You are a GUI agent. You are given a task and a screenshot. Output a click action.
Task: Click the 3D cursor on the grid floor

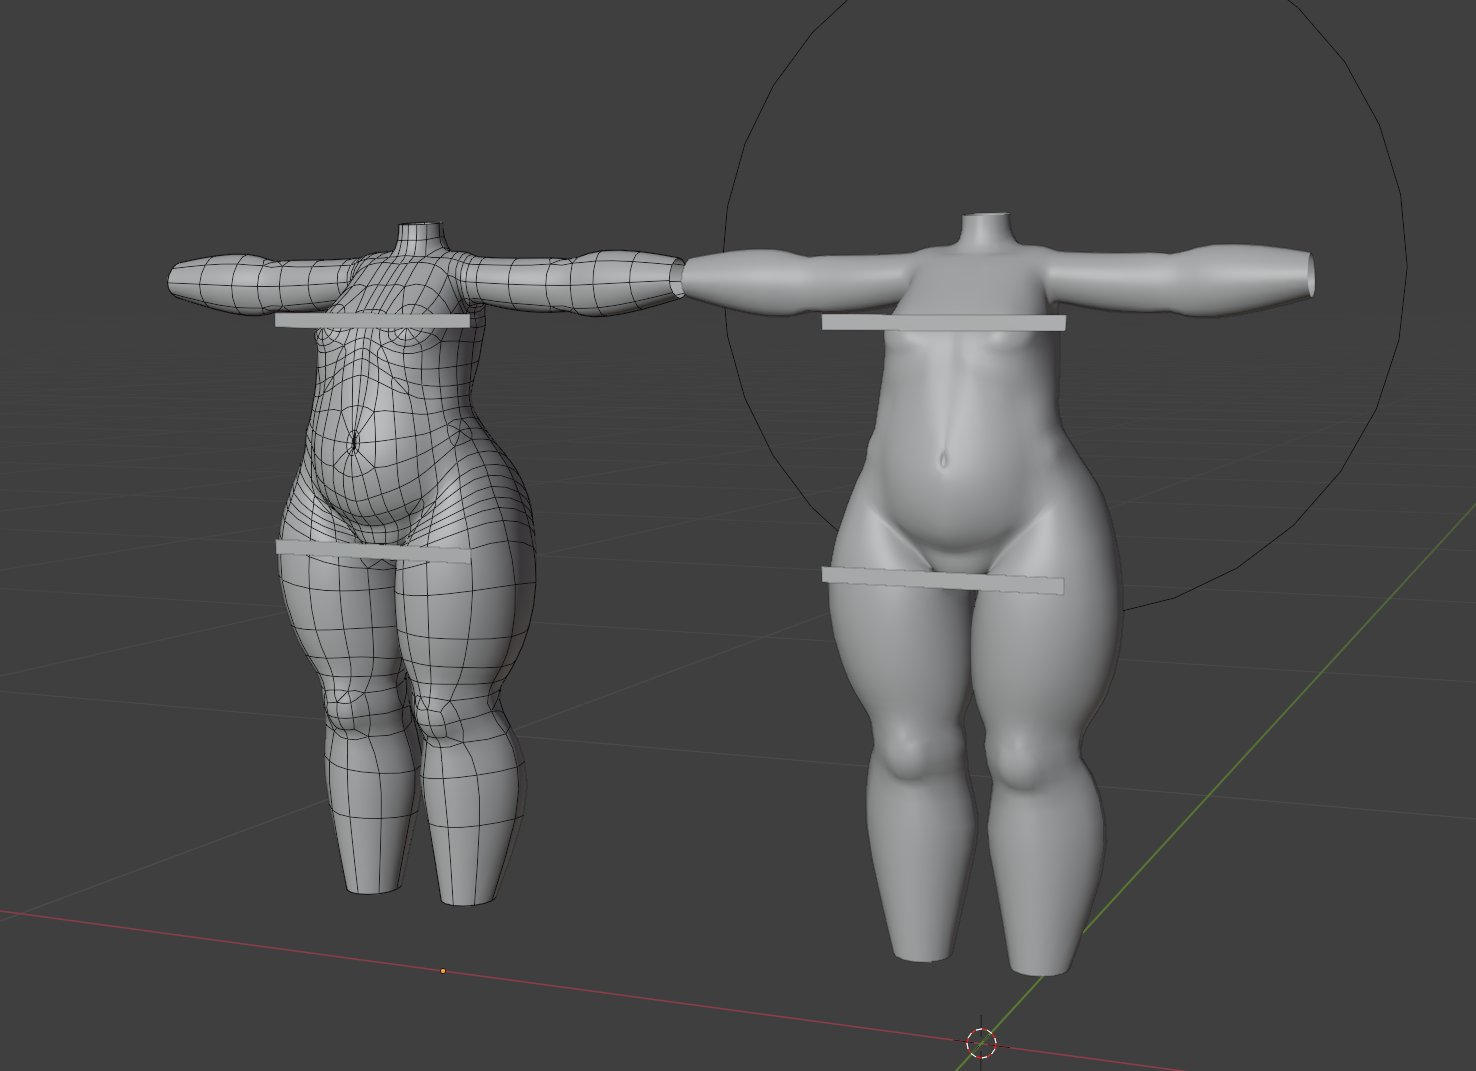(982, 1043)
